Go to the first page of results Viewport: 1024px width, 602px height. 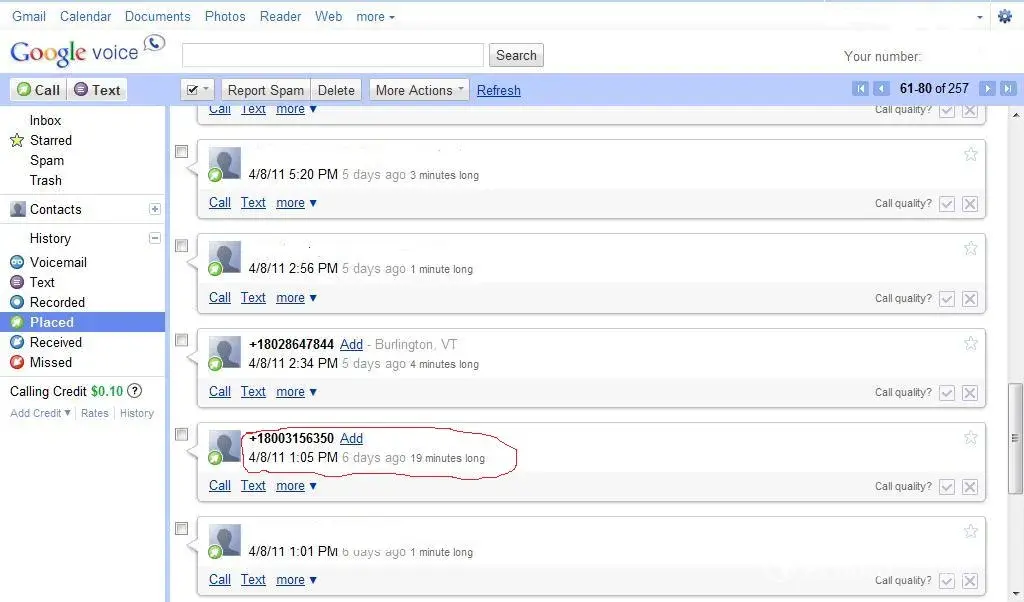(x=860, y=89)
